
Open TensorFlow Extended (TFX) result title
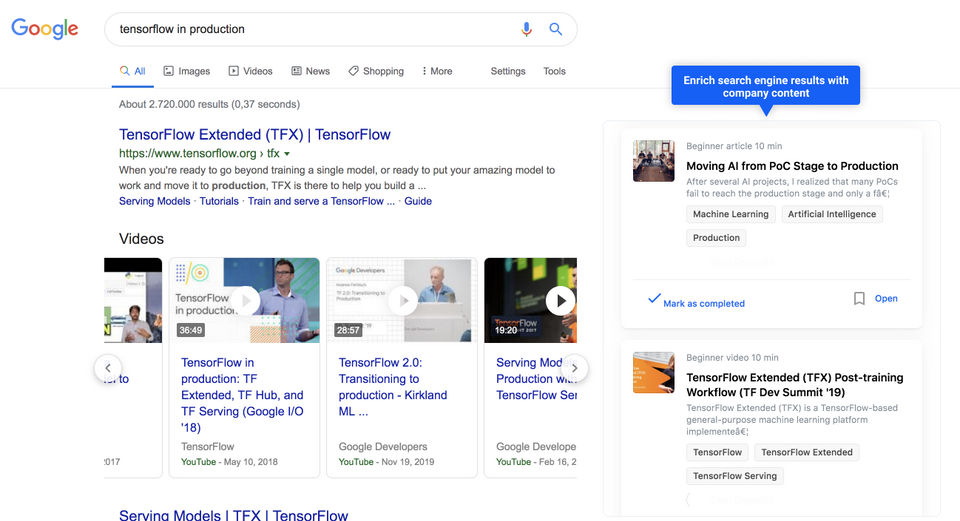(255, 135)
